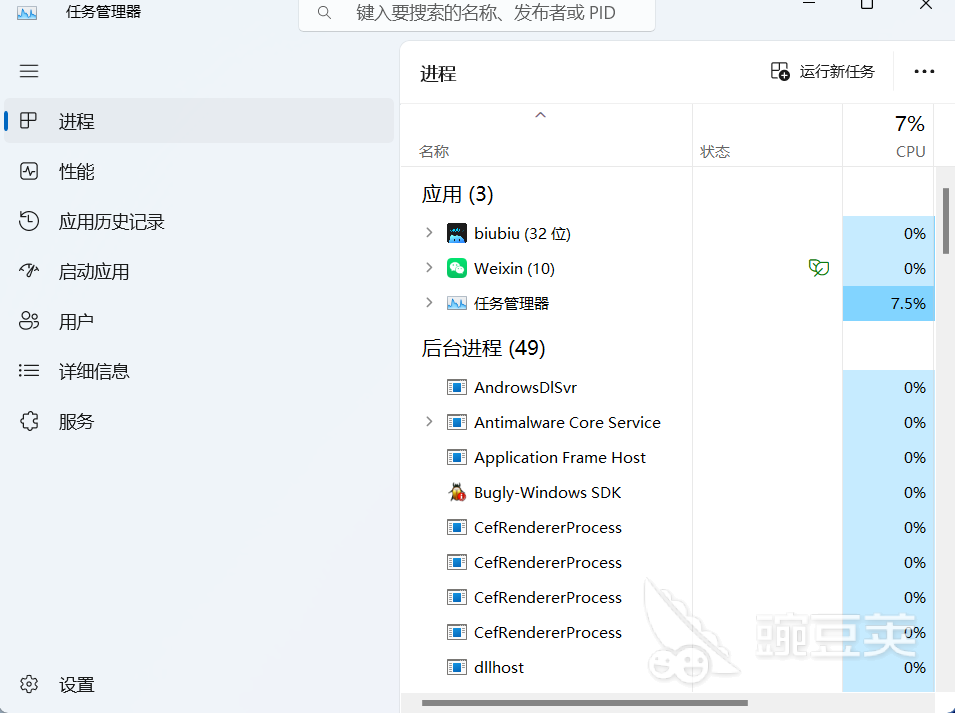Open the three-dot more options menu

click(924, 72)
